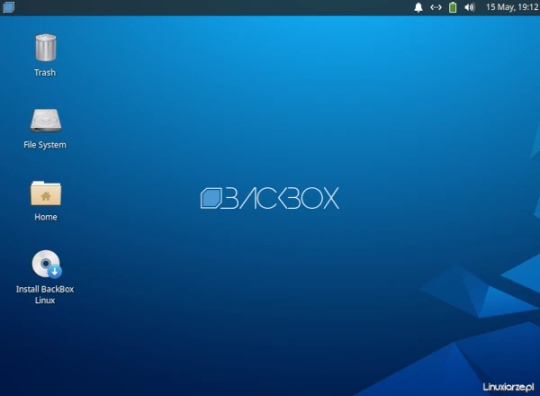Viewport: 540px width, 396px height.
Task: Click the 'Home' label text
Action: (45, 217)
